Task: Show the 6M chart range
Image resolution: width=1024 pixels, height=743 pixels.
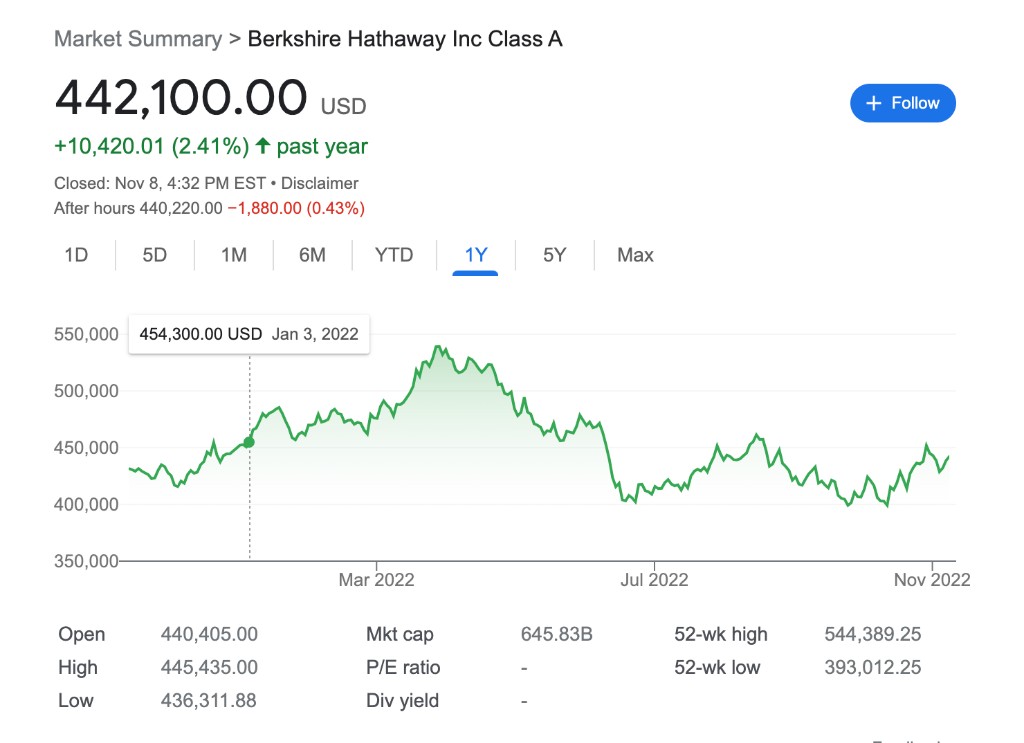Action: 312,255
